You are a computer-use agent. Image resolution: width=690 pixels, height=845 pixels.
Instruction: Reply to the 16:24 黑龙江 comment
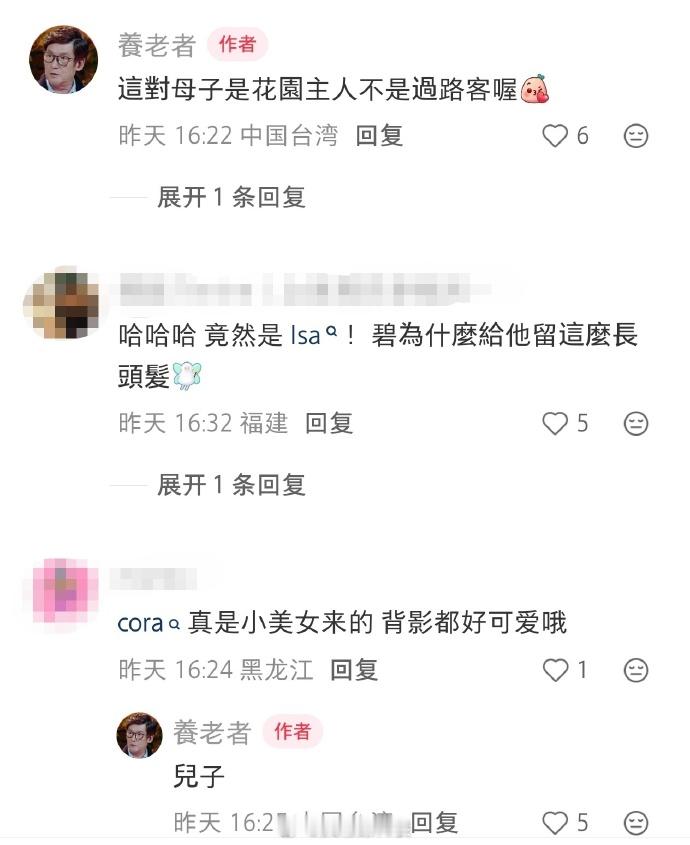tap(354, 670)
